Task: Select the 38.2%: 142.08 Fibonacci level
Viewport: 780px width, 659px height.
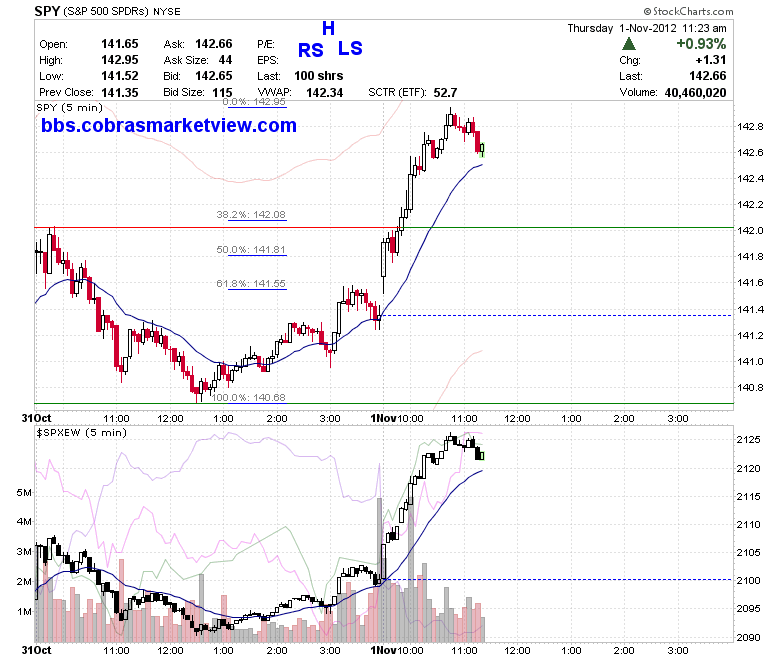Action: (251, 215)
